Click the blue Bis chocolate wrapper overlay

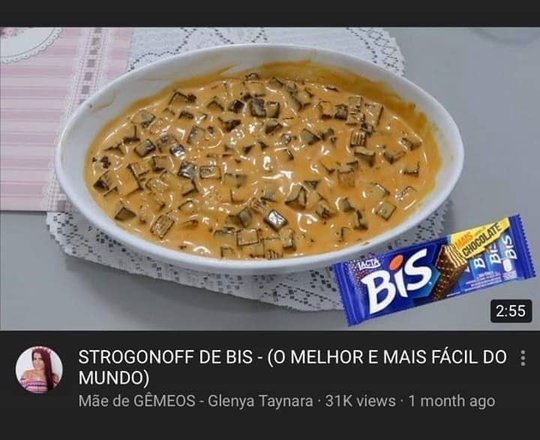click(436, 270)
